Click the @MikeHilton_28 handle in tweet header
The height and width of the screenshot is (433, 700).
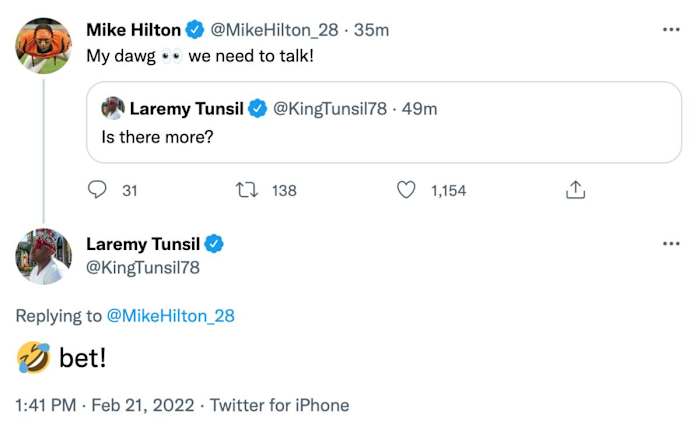tap(274, 30)
